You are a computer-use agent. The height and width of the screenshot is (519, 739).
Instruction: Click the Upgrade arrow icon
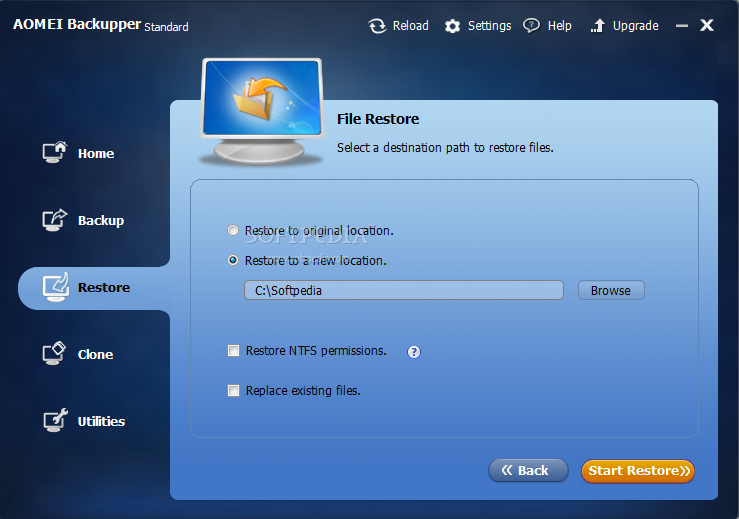click(598, 26)
